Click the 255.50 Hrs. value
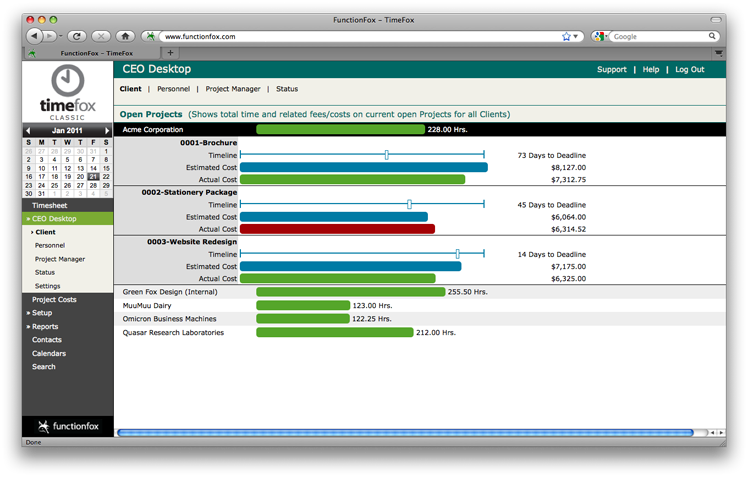Image resolution: width=748 pixels, height=477 pixels. click(x=468, y=292)
